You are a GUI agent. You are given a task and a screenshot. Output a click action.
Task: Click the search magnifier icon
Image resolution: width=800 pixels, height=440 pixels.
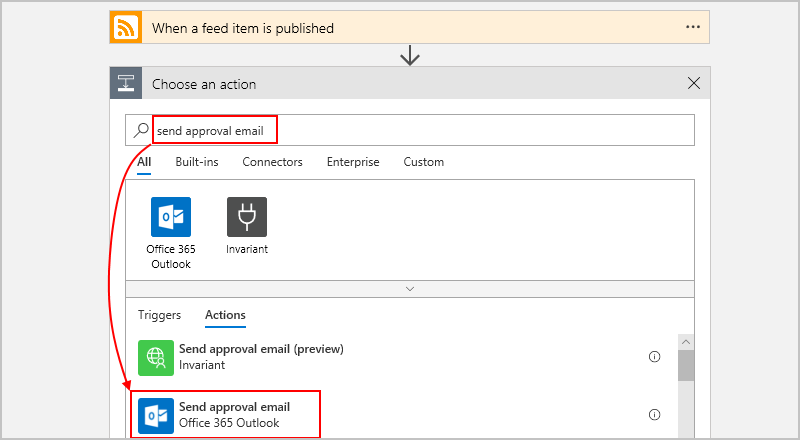pyautogui.click(x=141, y=130)
